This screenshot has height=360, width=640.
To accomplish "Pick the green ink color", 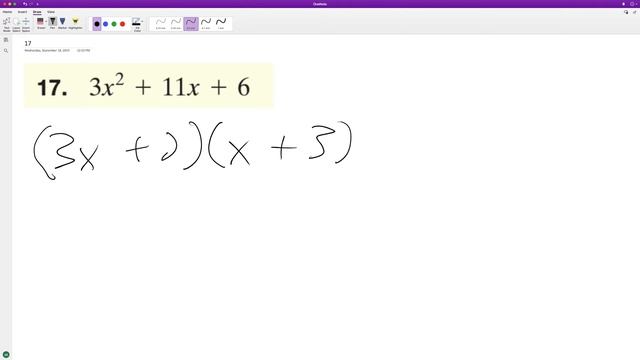I will click(x=114, y=24).
